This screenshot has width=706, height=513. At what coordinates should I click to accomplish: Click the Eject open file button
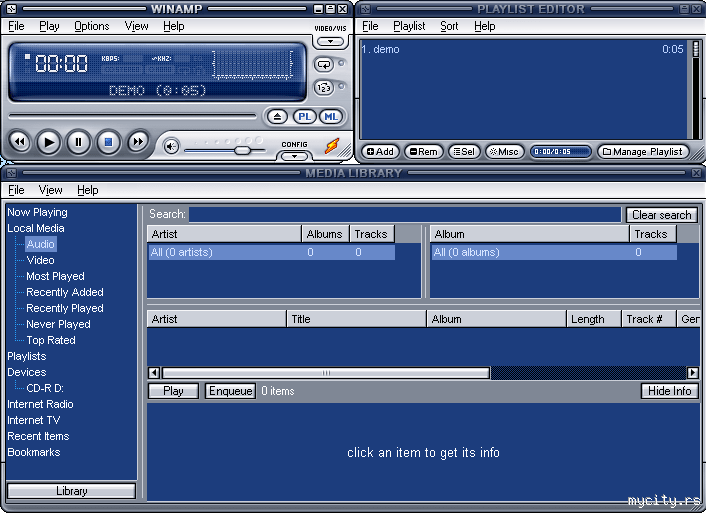[277, 117]
